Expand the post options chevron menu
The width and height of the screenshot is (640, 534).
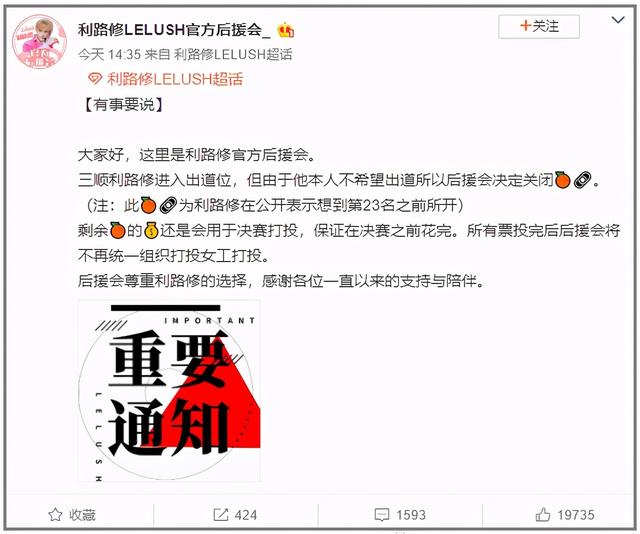(618, 19)
